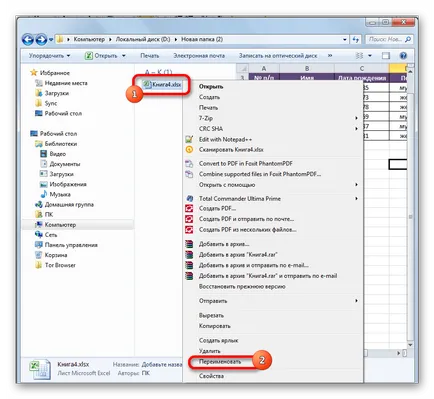Click the Музыка note icon
The width and height of the screenshot is (434, 399).
pos(43,194)
